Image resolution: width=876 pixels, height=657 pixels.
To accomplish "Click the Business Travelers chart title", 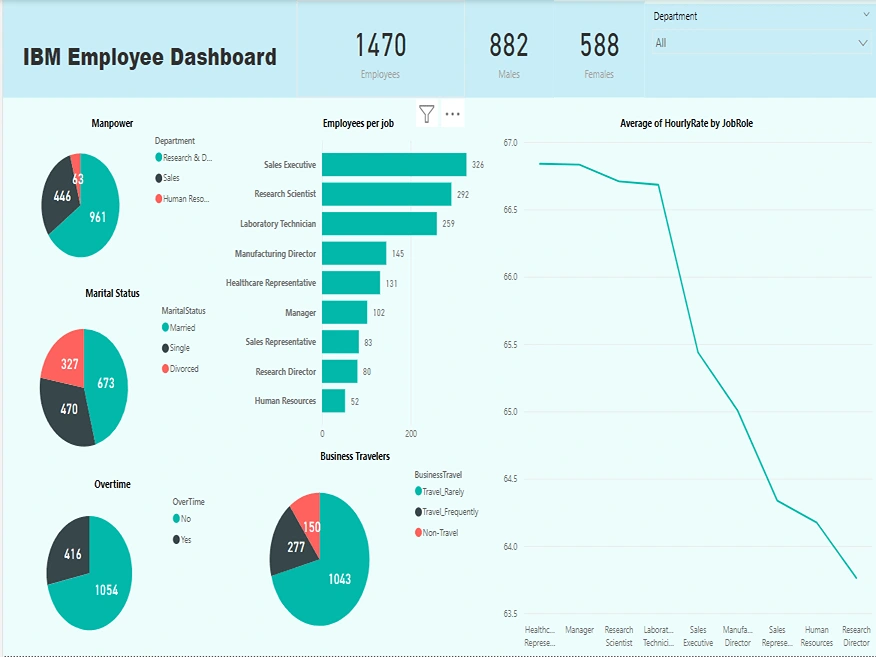I will click(355, 456).
